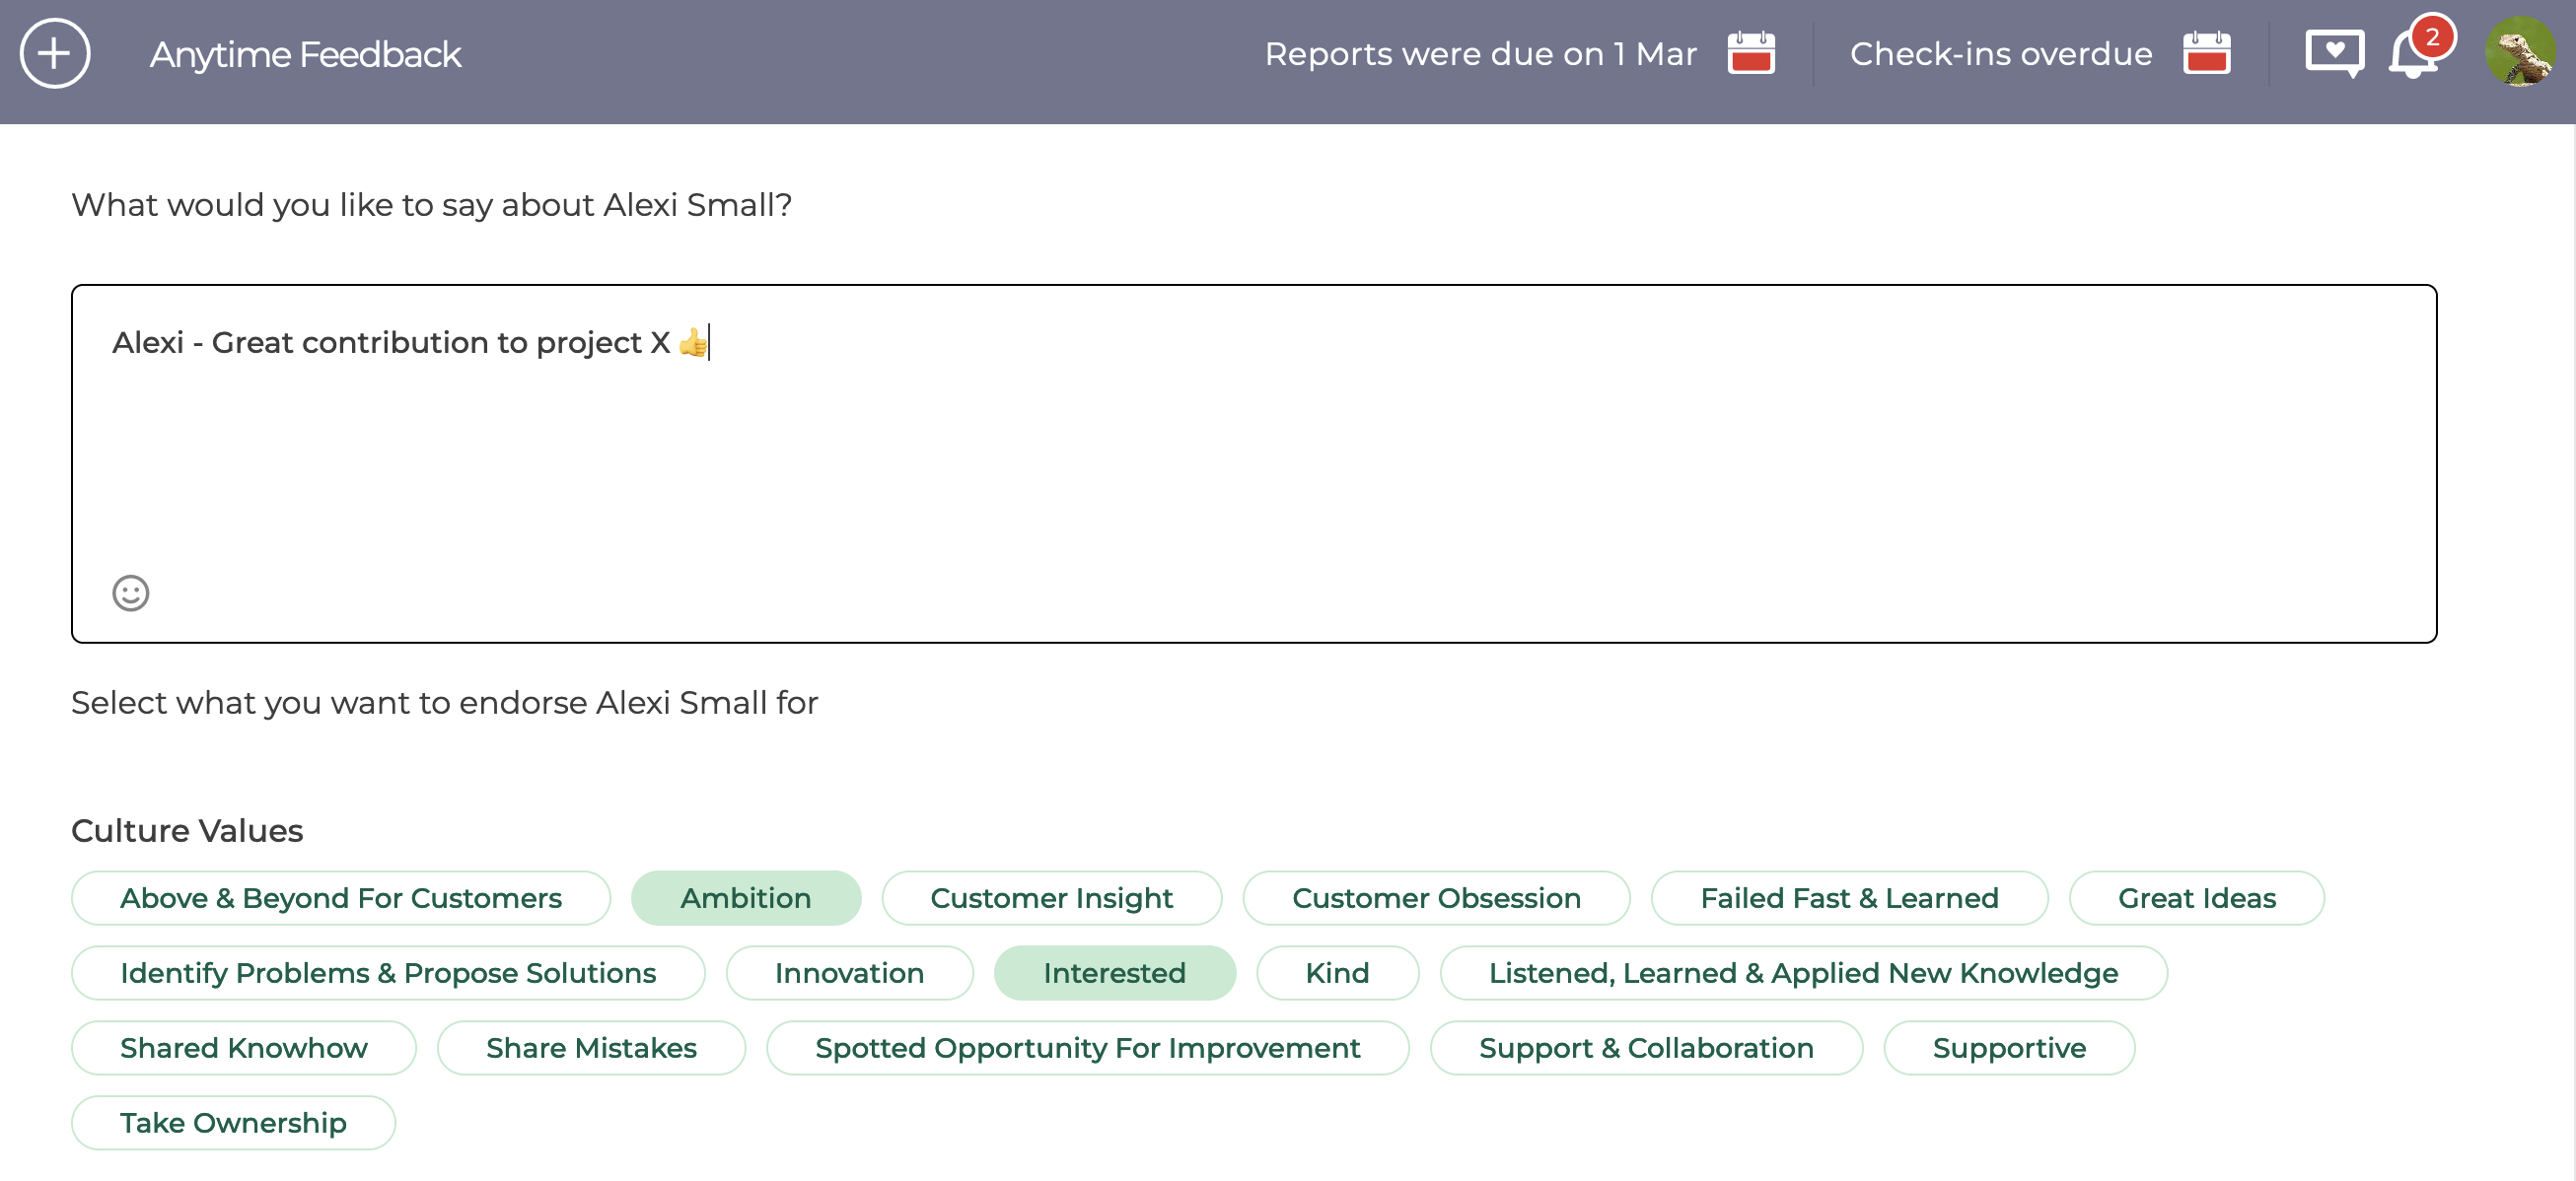Select Spotted Opportunity For Improvement value

(x=1087, y=1048)
